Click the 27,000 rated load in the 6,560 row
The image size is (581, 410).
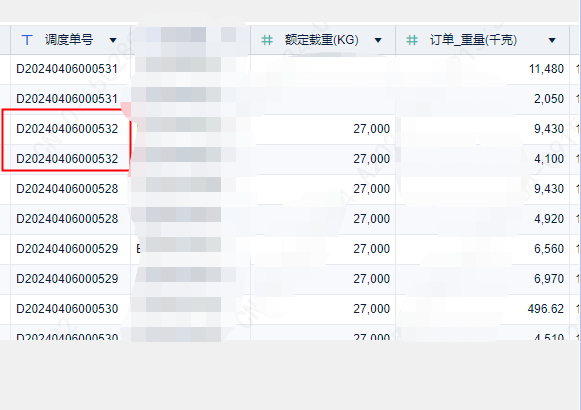click(x=372, y=249)
